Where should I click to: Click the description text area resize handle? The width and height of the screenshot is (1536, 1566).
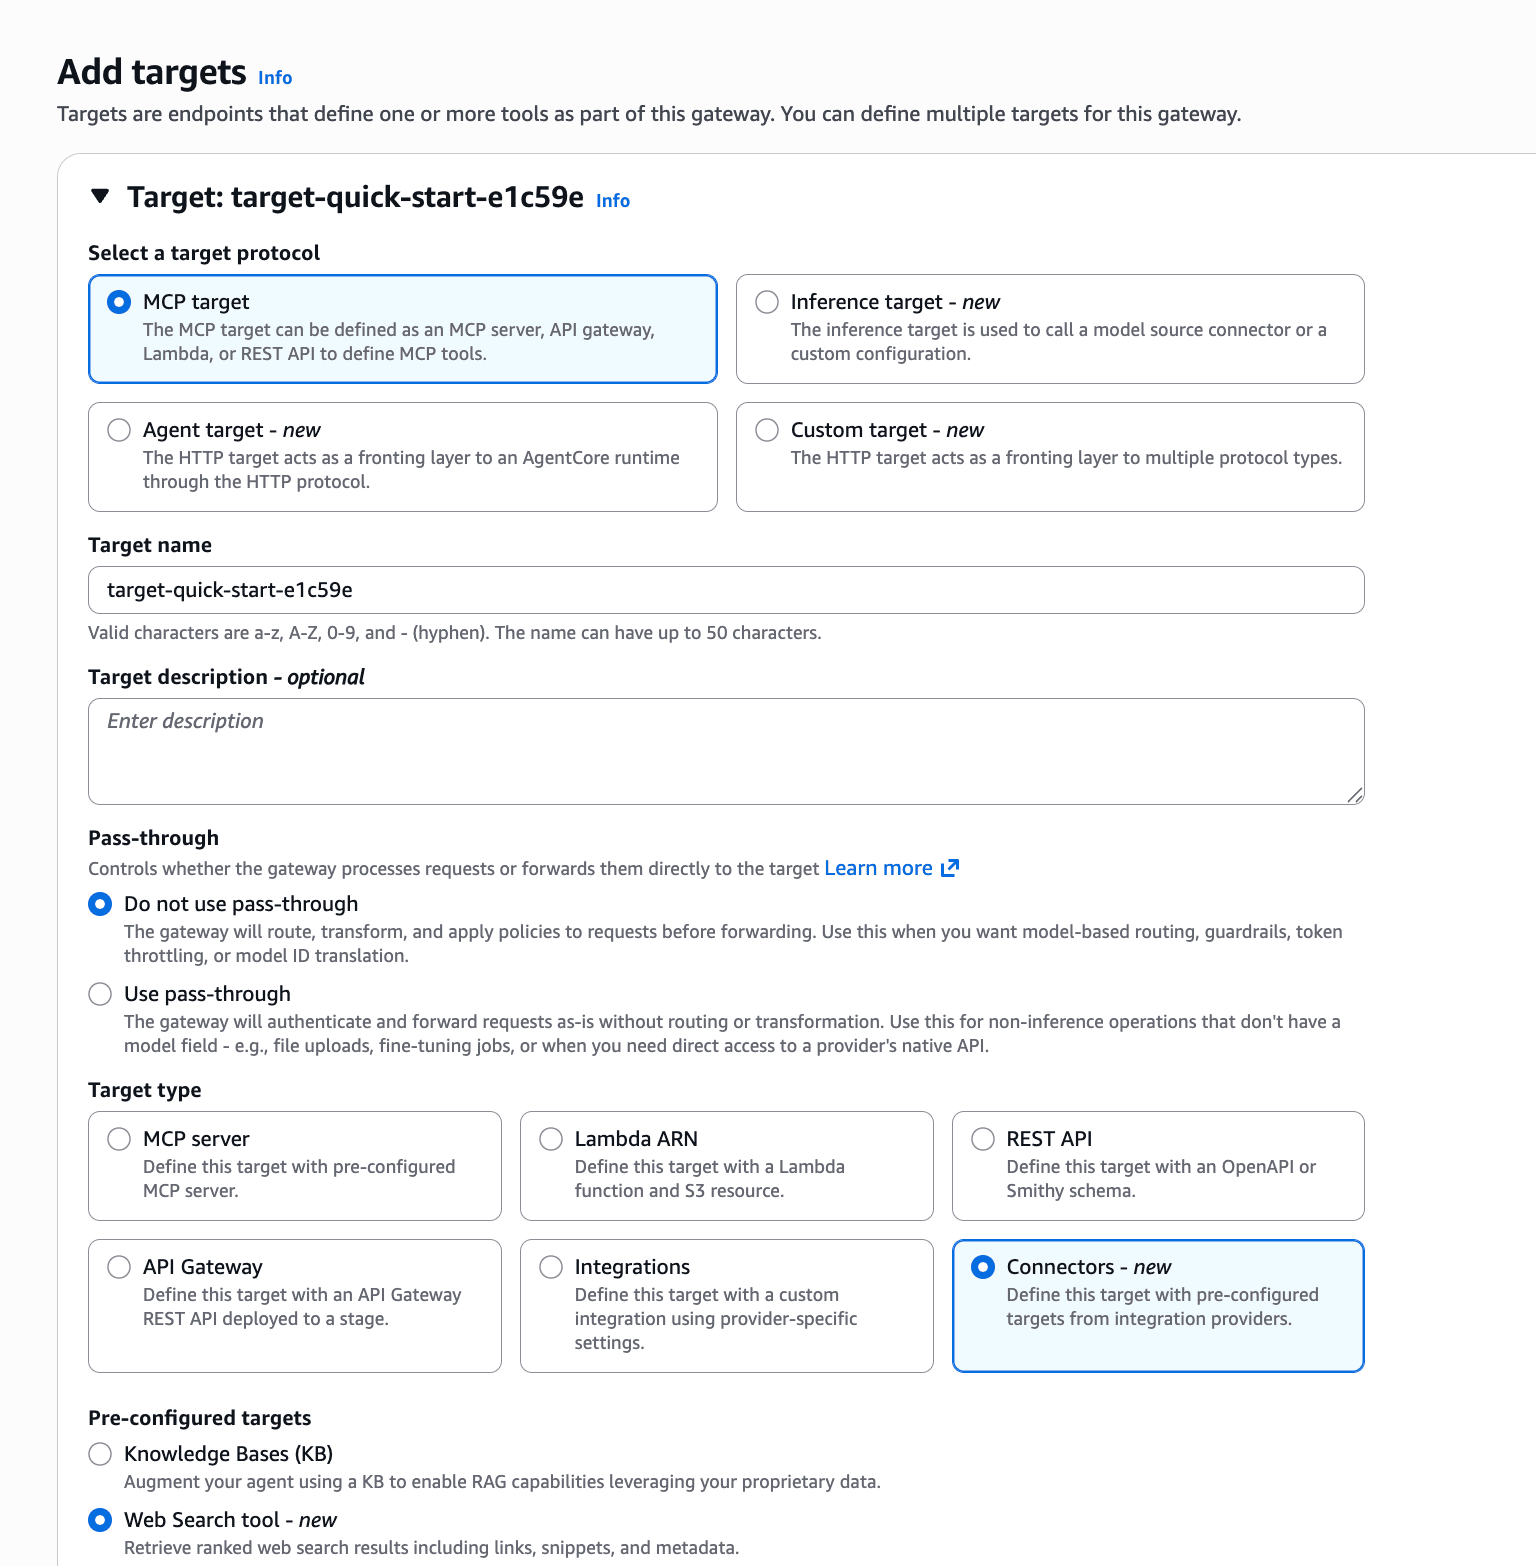pos(1355,795)
